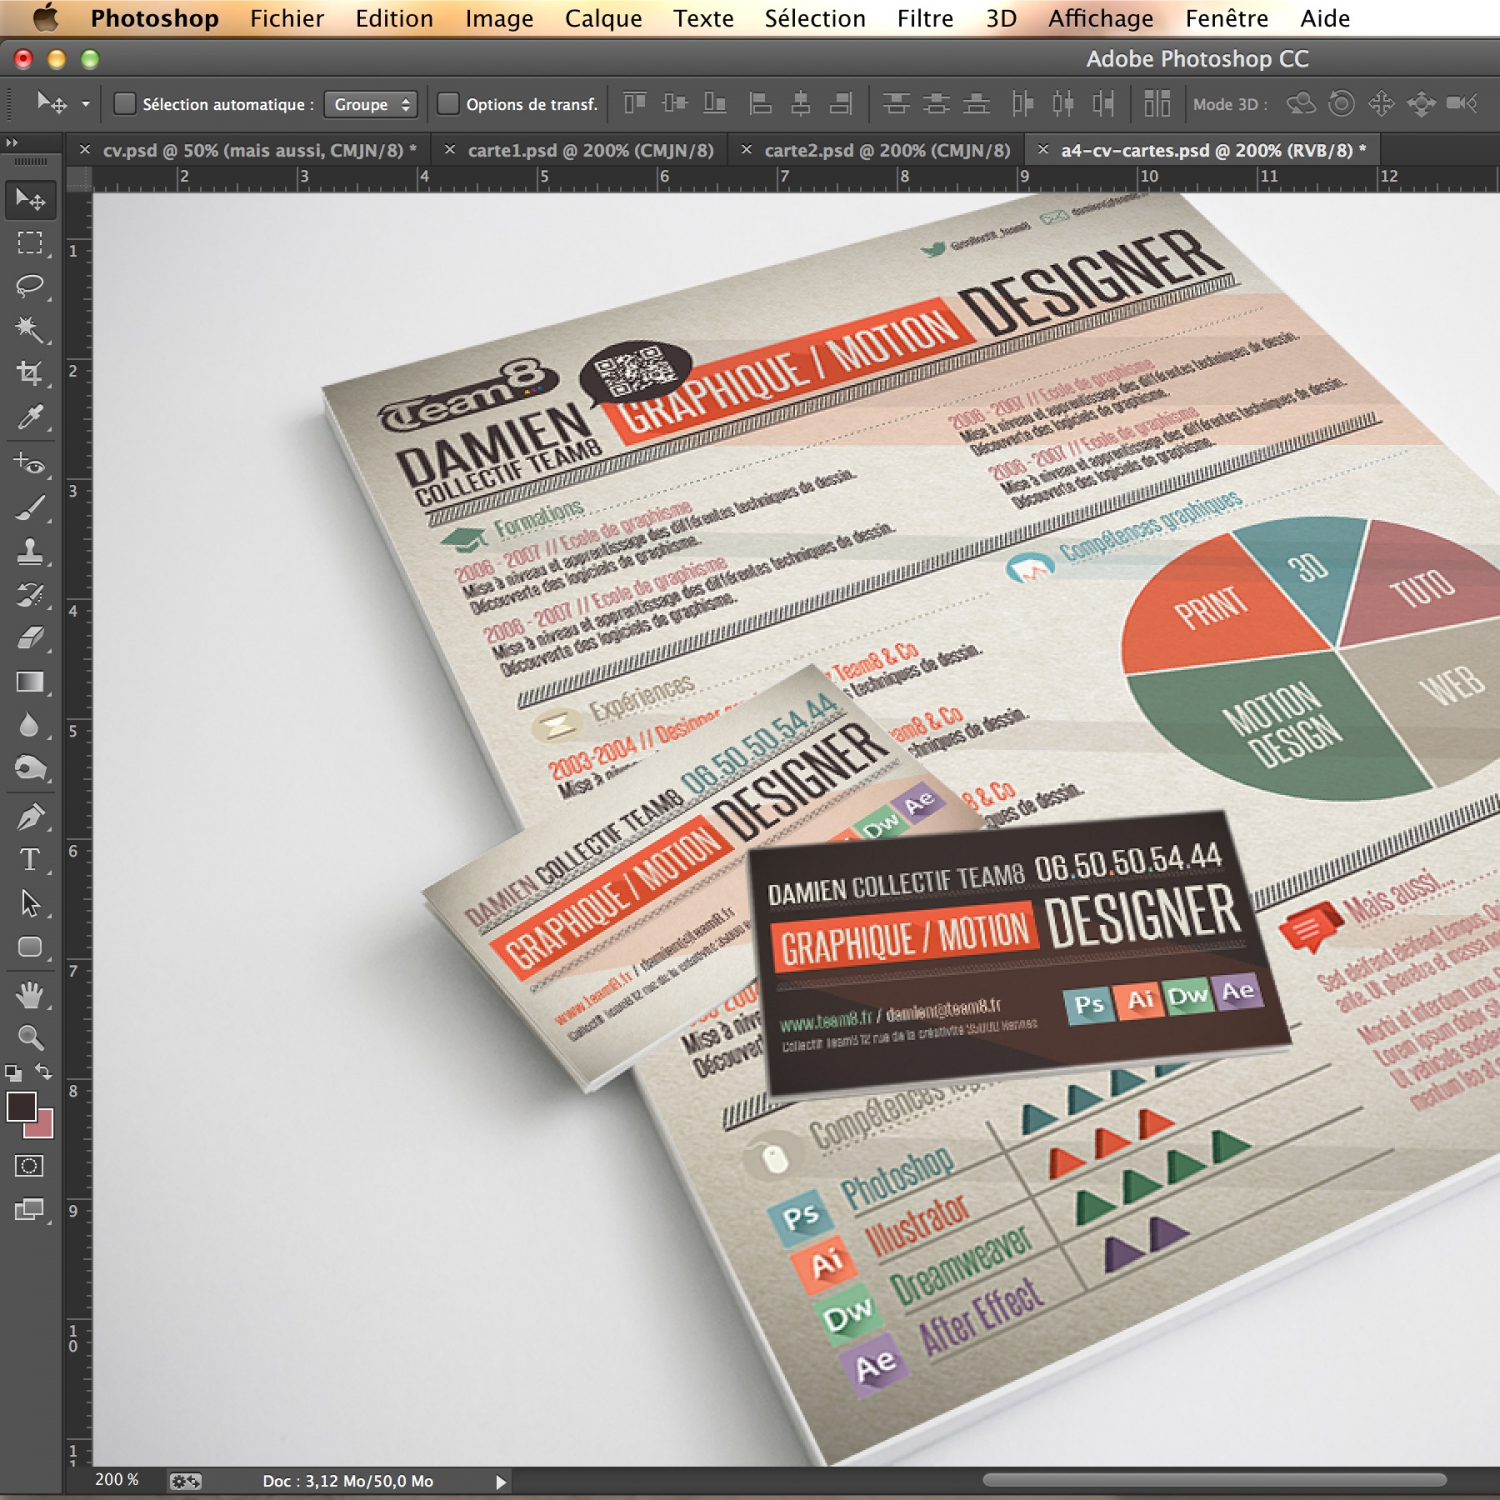1500x1500 pixels.
Task: Click align vertical centers icon
Action: [x=675, y=103]
